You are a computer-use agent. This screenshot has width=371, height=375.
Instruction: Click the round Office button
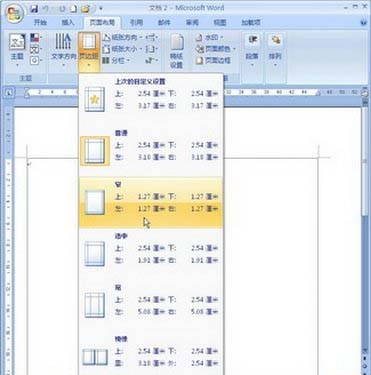[x=14, y=14]
